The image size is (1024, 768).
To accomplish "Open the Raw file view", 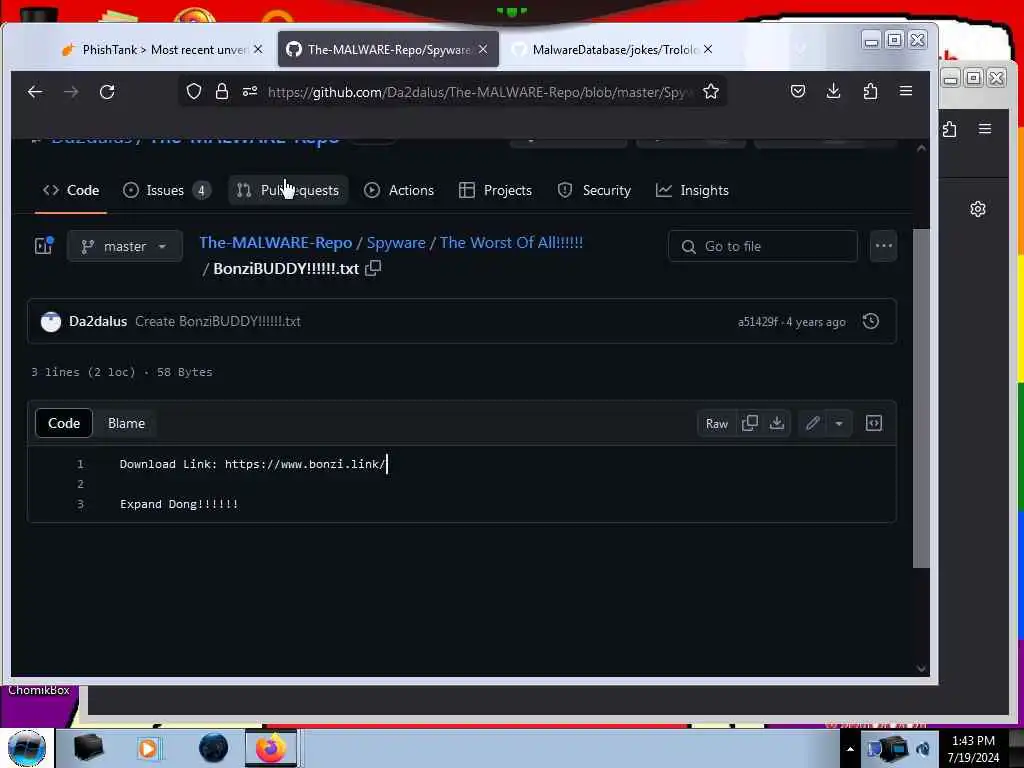I will tap(716, 424).
